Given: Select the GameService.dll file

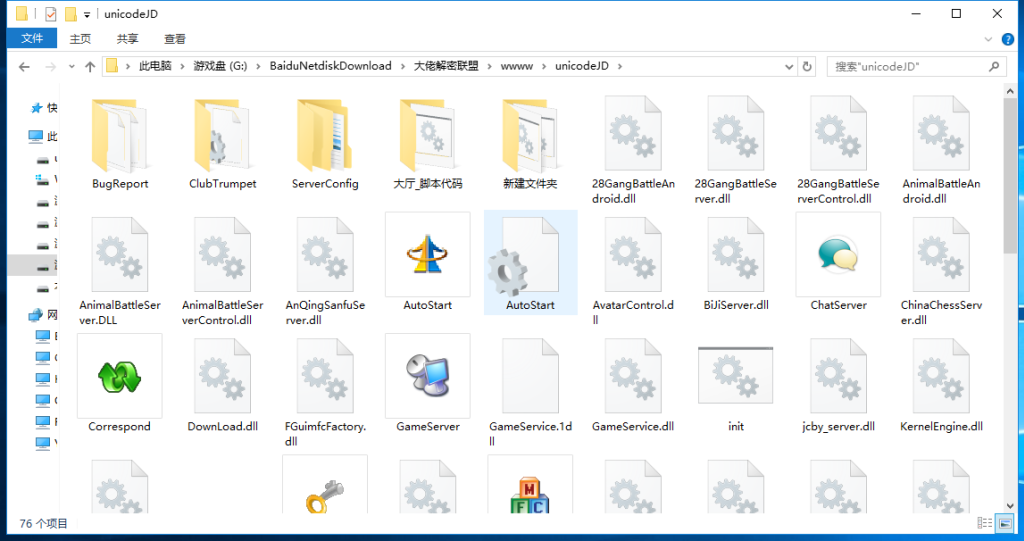Looking at the screenshot, I should click(633, 385).
